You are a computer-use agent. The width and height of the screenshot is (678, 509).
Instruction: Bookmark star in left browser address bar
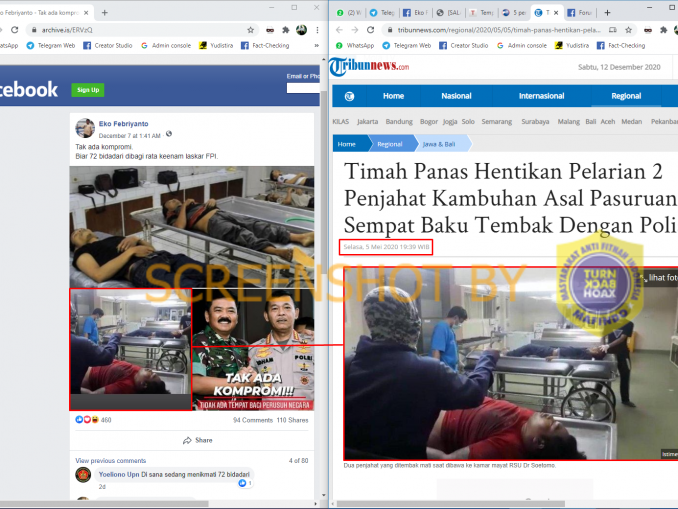tap(250, 30)
